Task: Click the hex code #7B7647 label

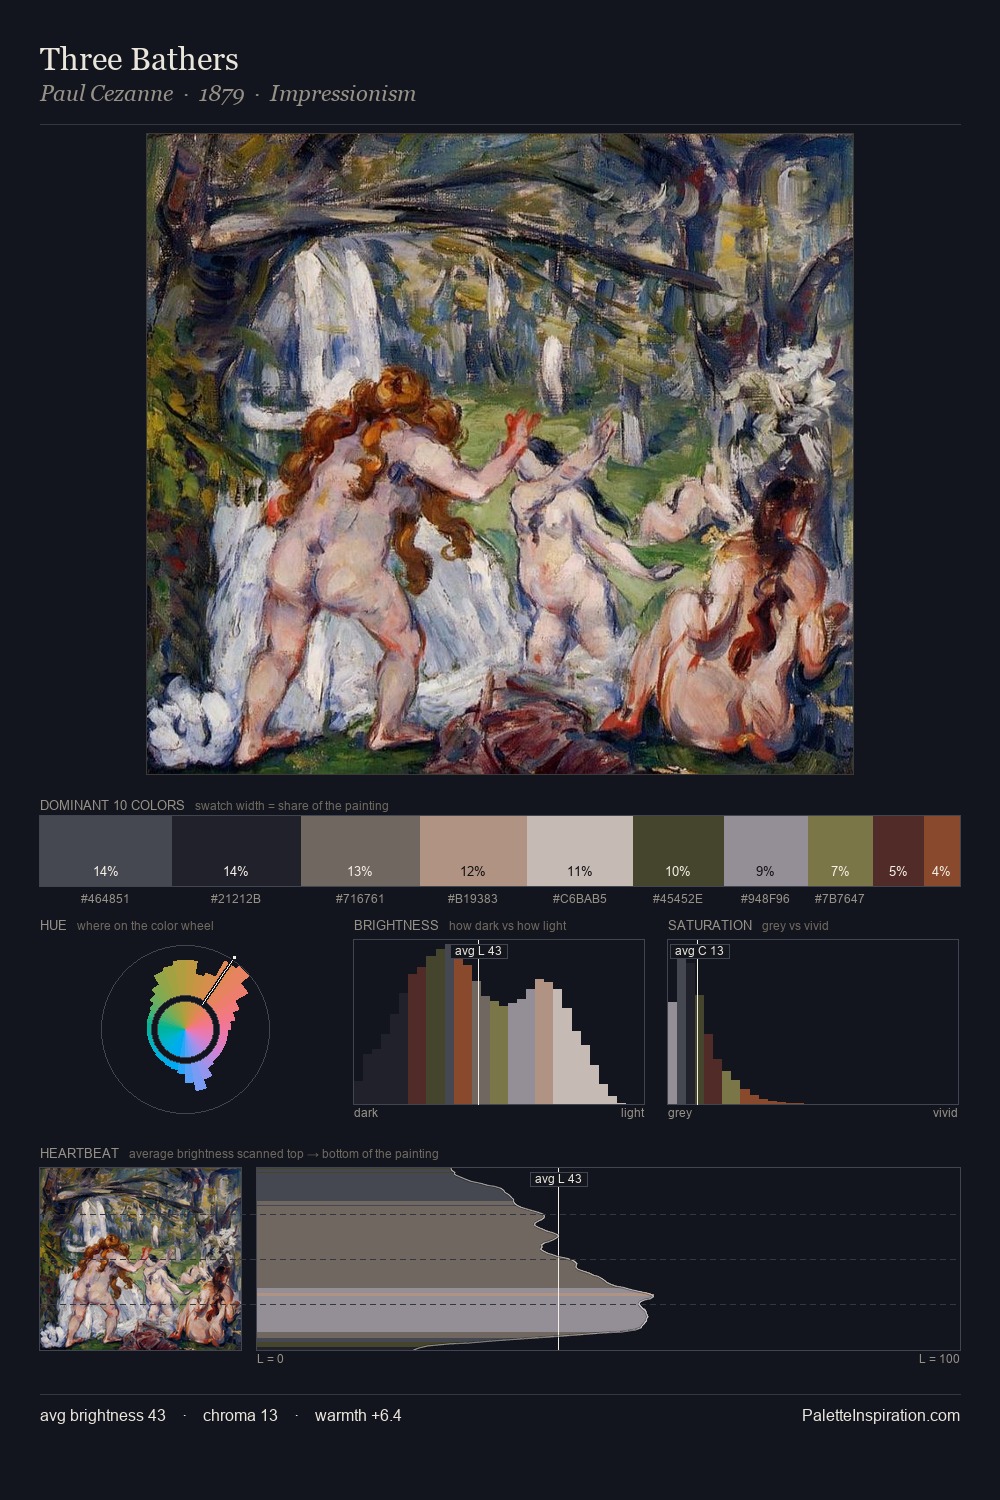Action: click(x=840, y=898)
